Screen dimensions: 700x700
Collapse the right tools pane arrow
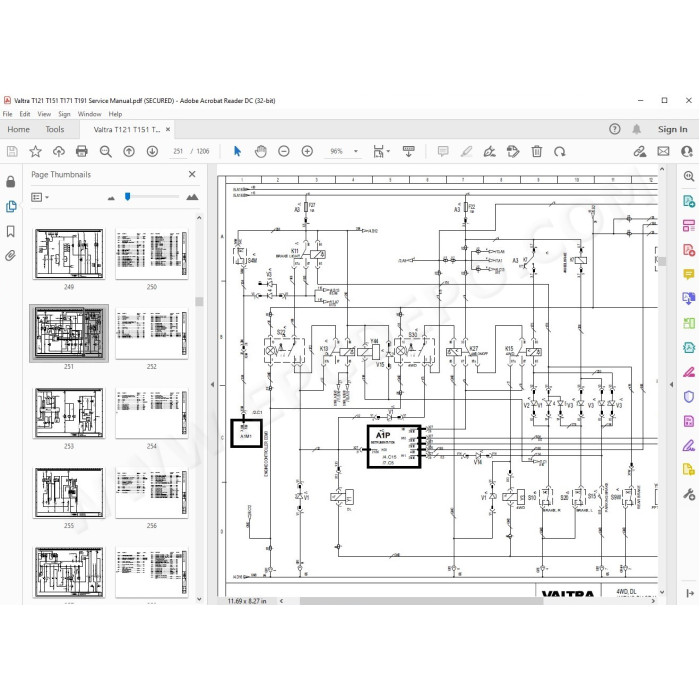tap(671, 384)
